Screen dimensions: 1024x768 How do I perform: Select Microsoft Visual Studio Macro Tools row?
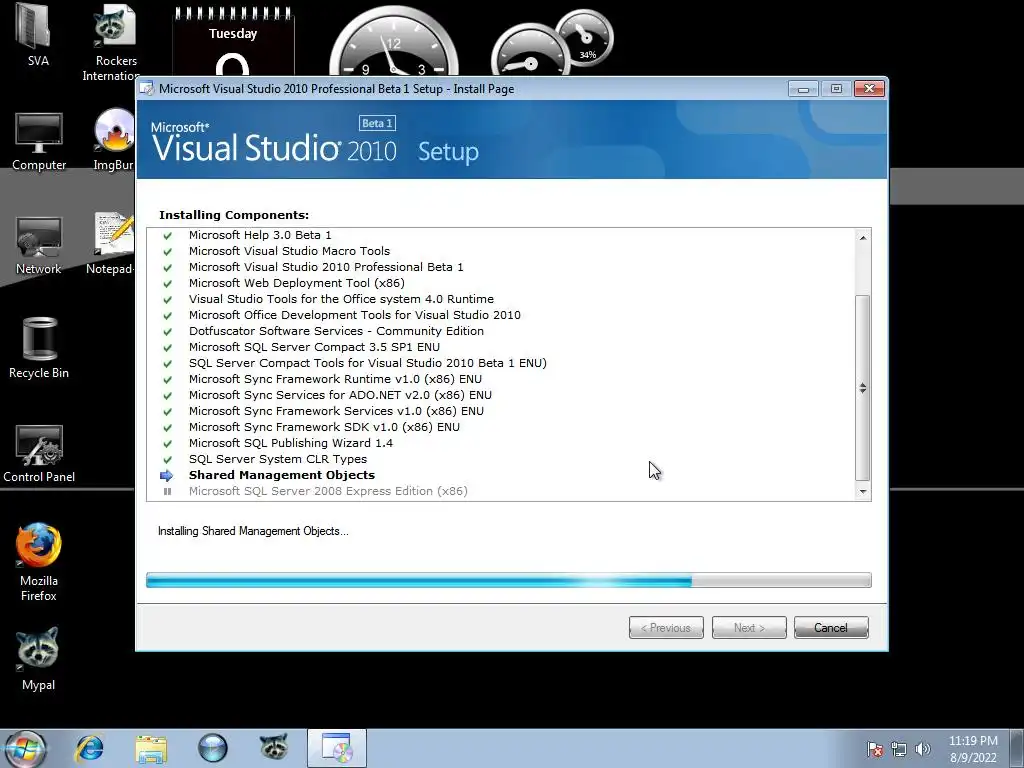[289, 251]
